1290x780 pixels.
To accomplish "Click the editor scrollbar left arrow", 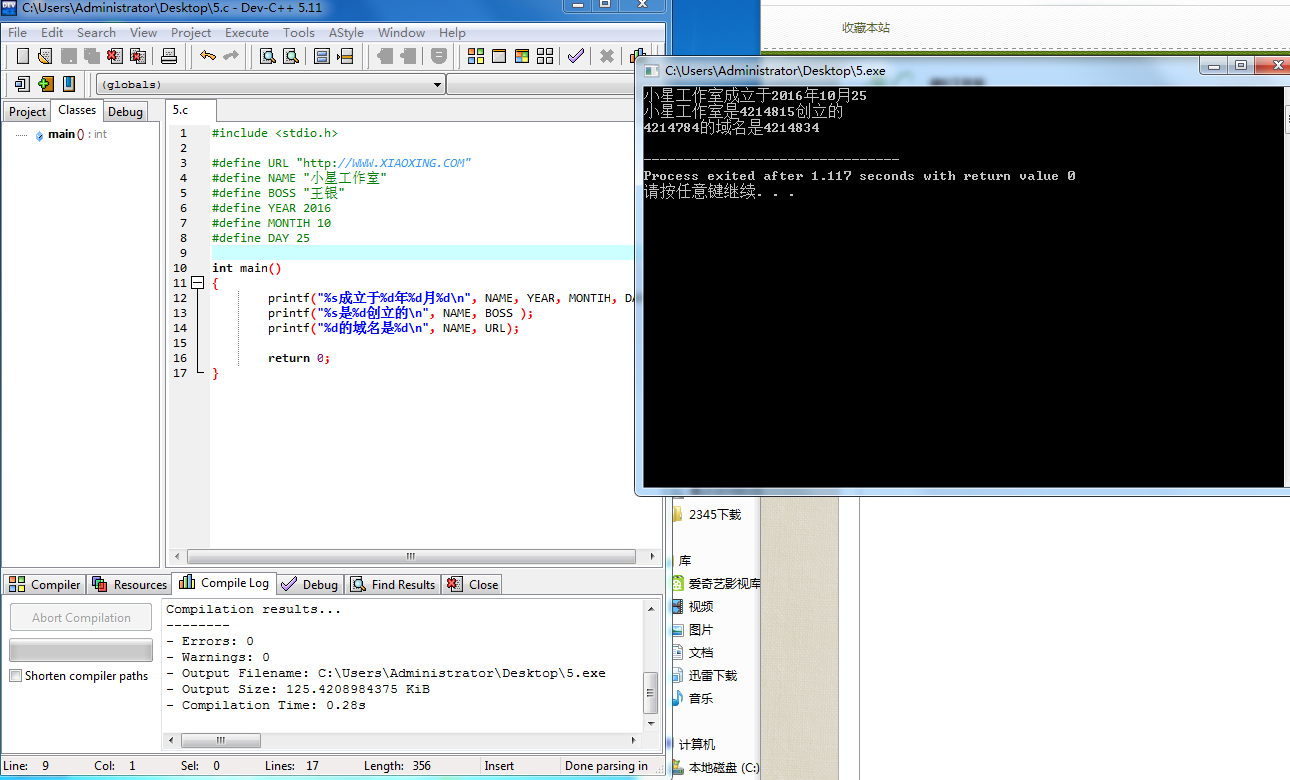I will coord(178,557).
